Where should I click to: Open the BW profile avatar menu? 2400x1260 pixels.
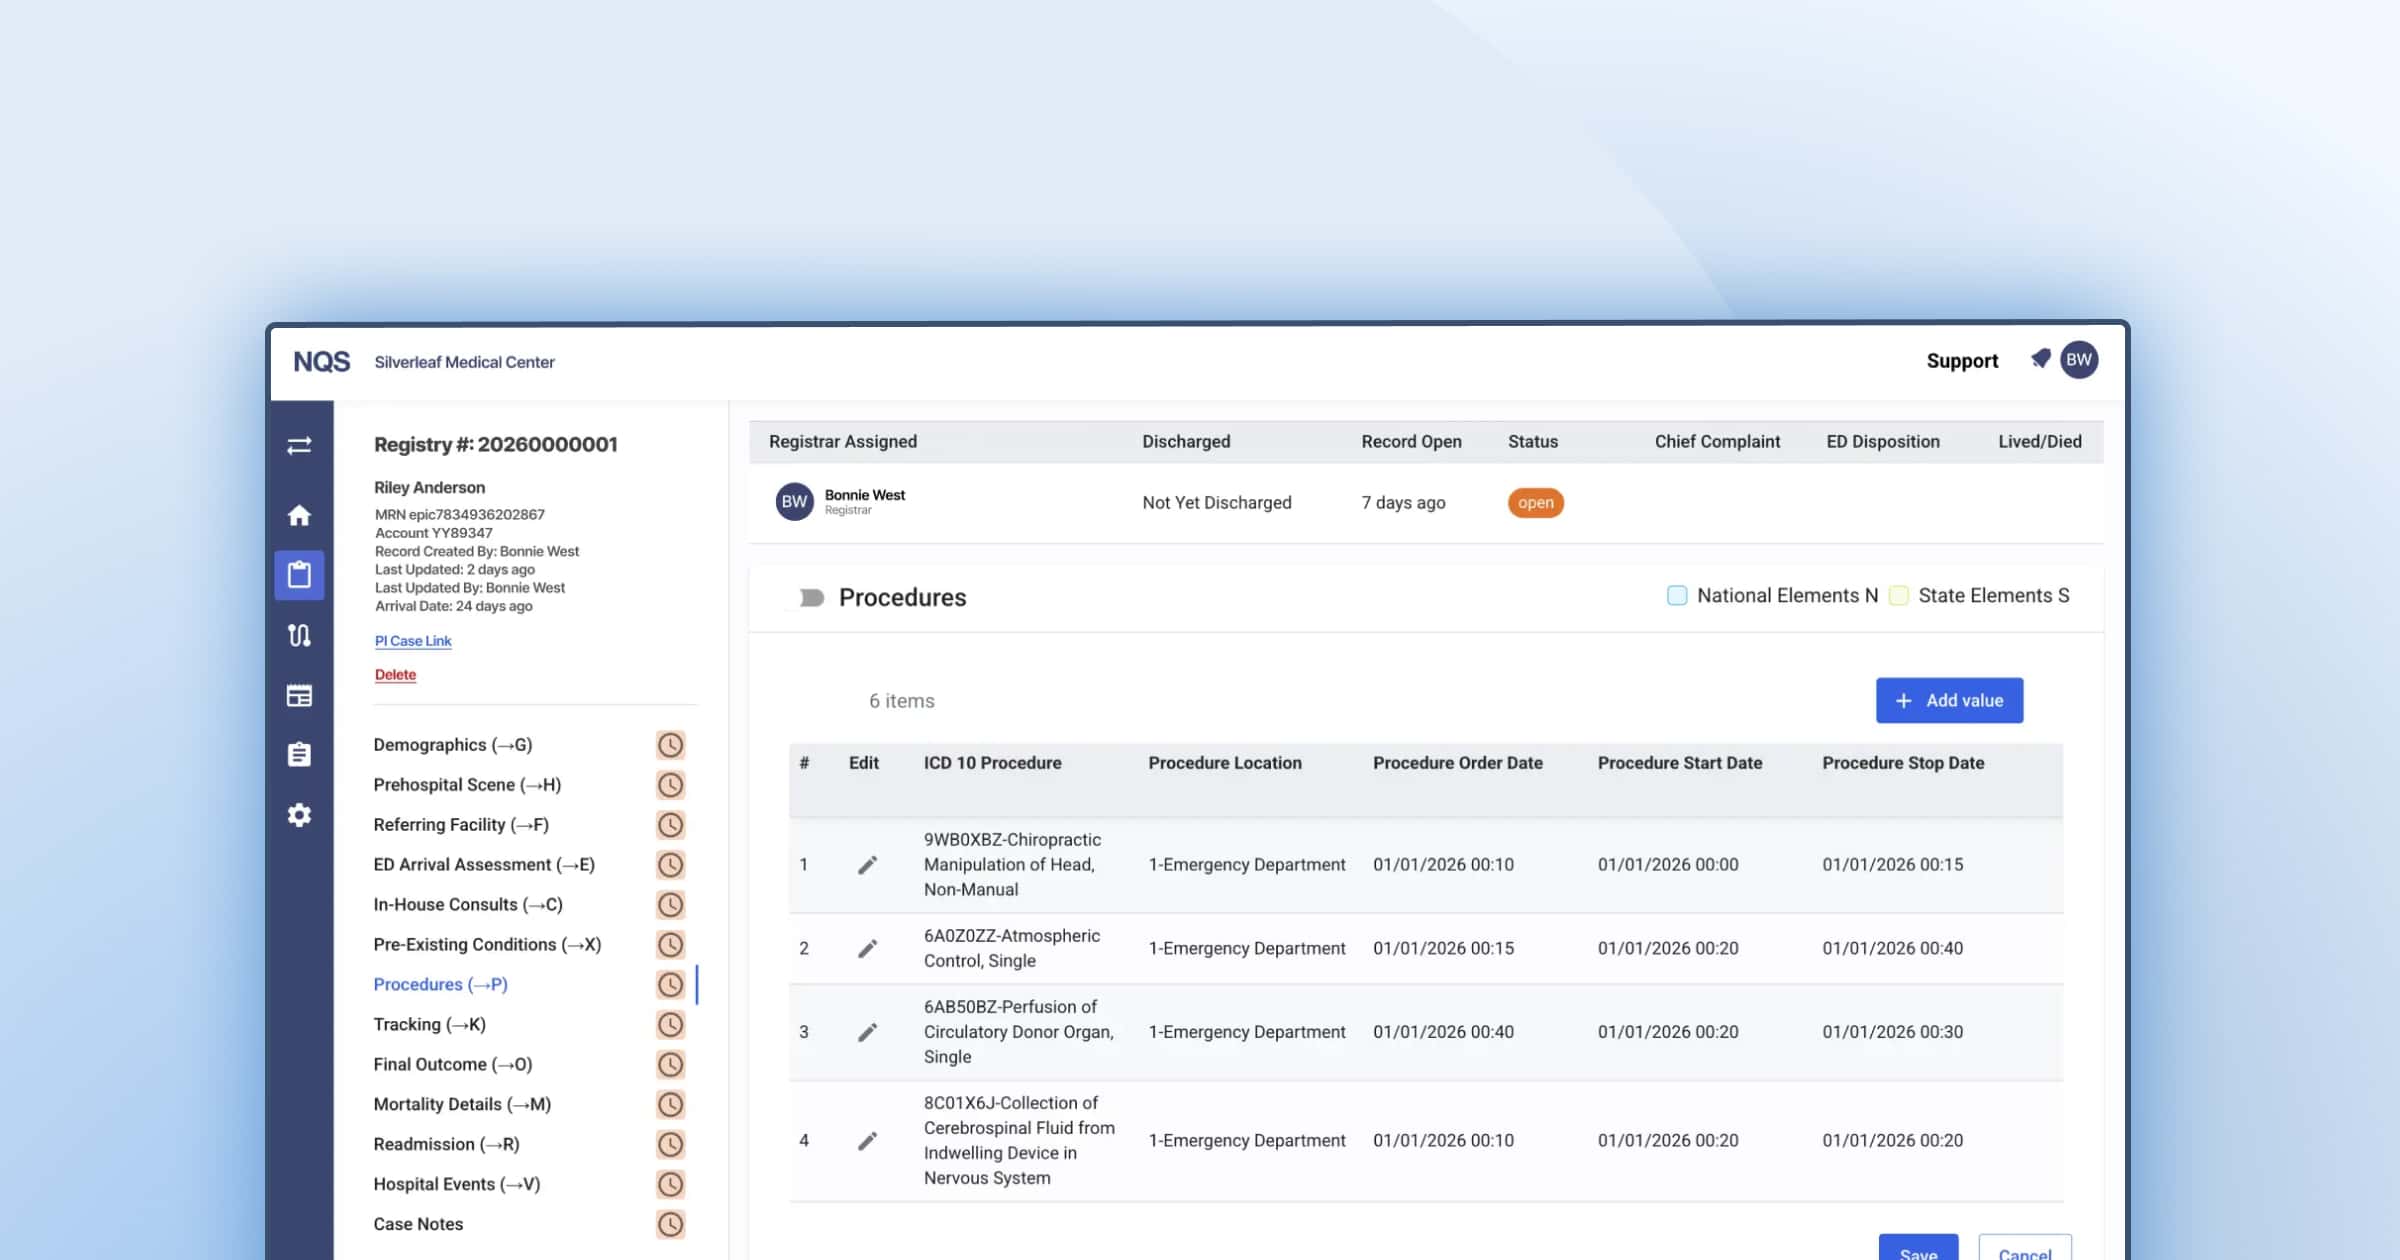(x=2078, y=360)
